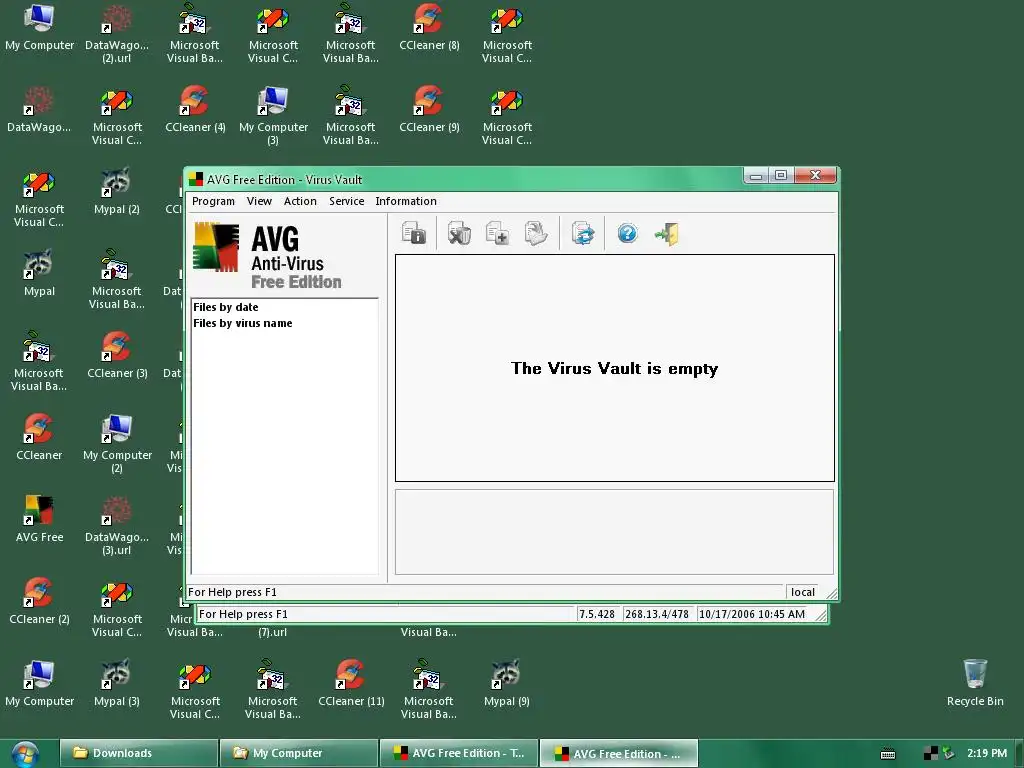This screenshot has height=768, width=1024.
Task: Click the delete file toolbar icon
Action: [459, 233]
